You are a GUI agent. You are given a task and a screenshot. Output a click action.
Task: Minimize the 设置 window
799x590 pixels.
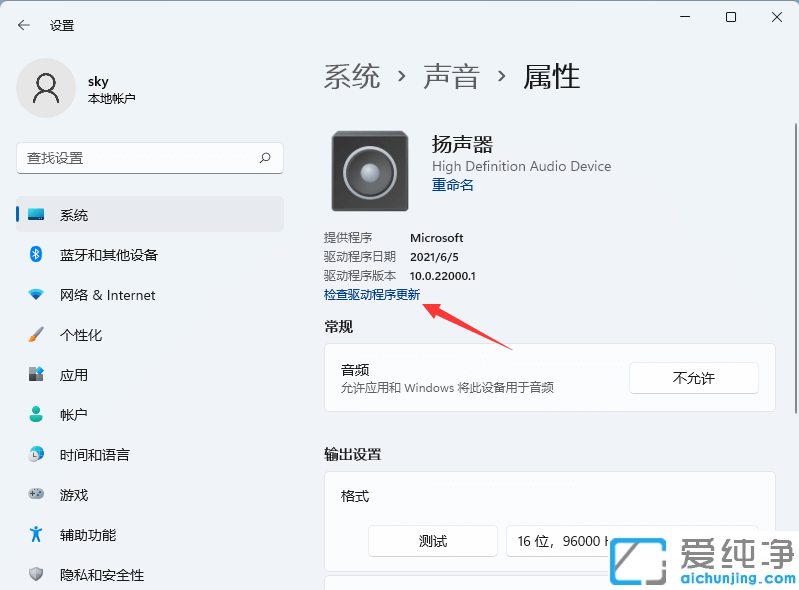click(x=685, y=17)
